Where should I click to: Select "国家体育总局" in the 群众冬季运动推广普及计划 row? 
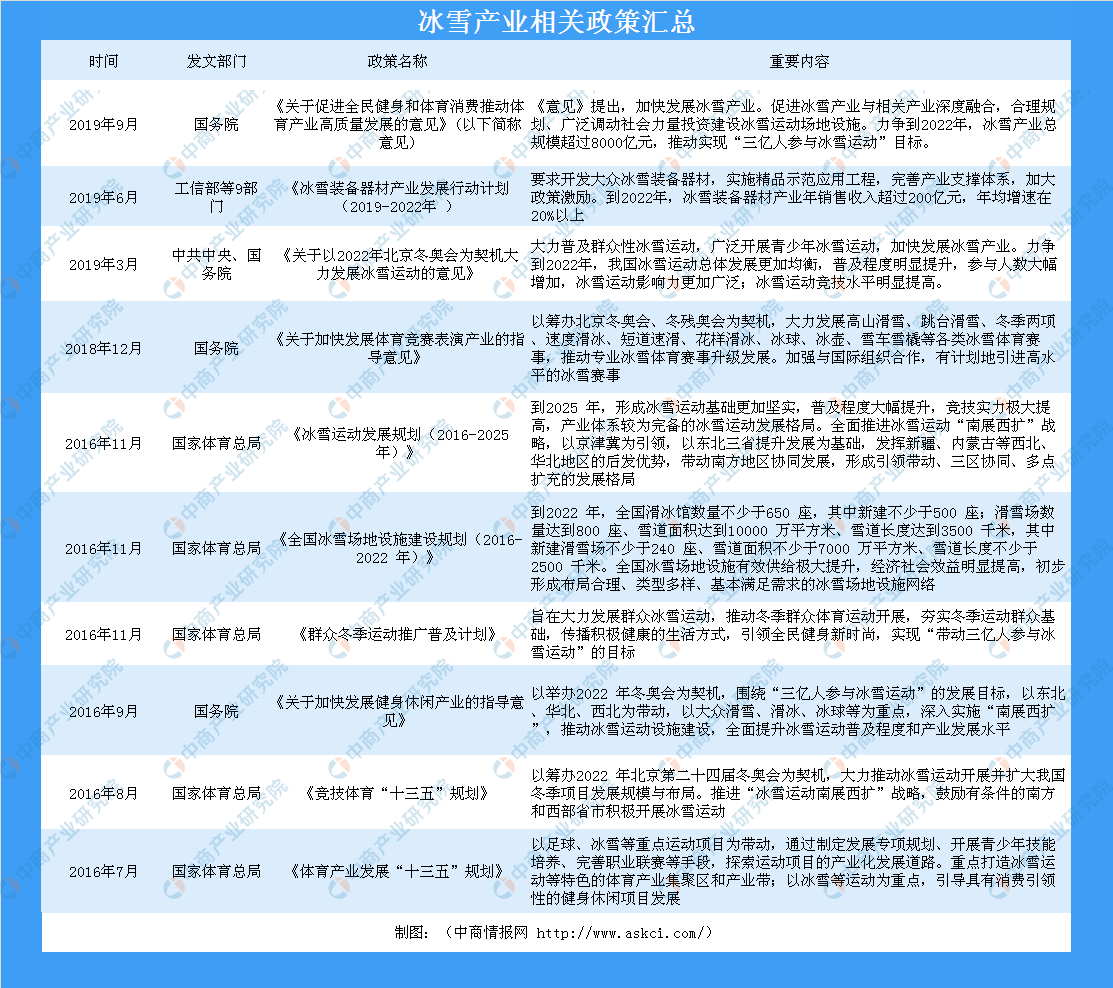[216, 635]
